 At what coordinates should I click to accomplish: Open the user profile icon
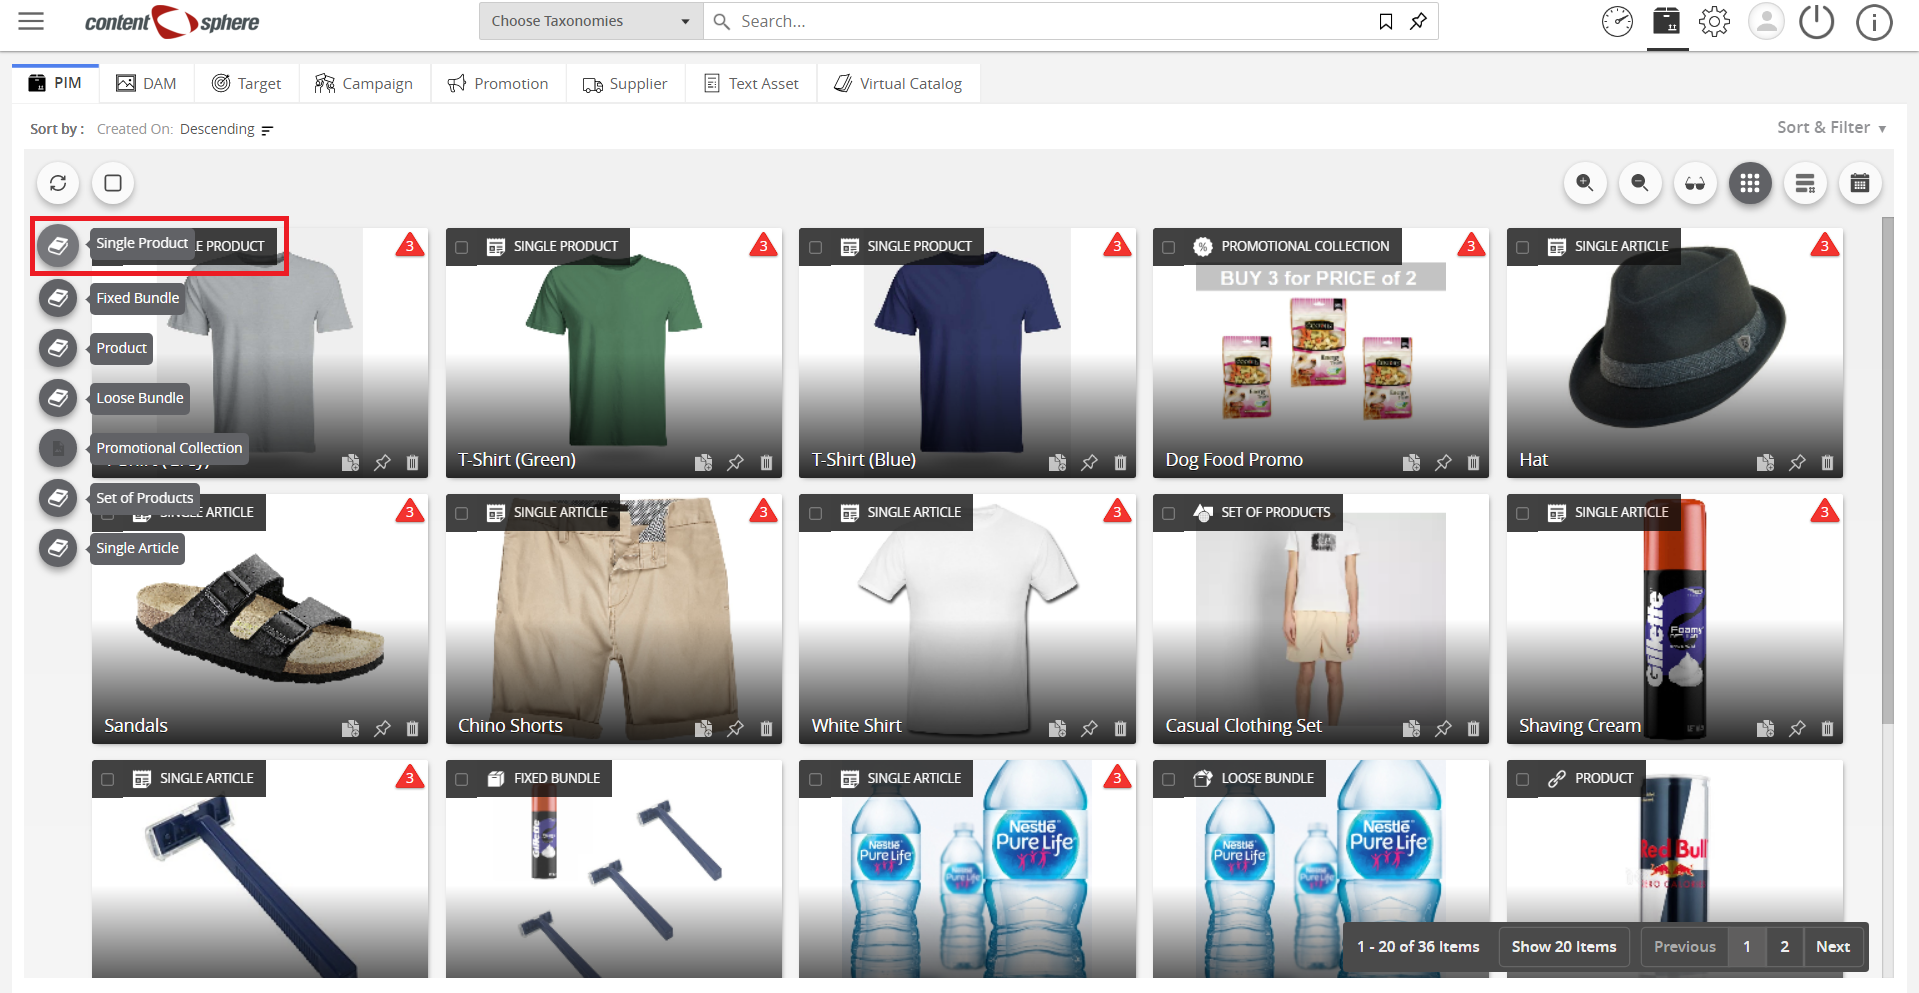(x=1766, y=21)
